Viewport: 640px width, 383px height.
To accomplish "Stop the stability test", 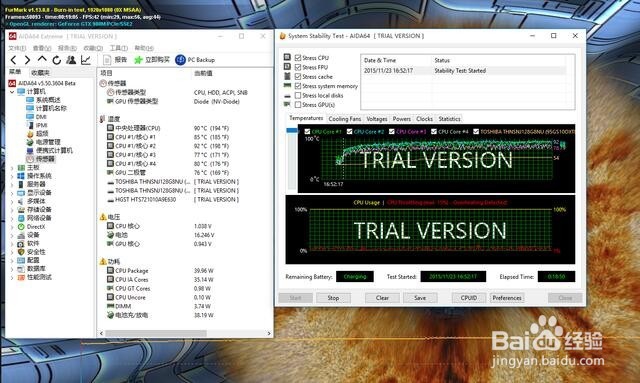I will [333, 298].
